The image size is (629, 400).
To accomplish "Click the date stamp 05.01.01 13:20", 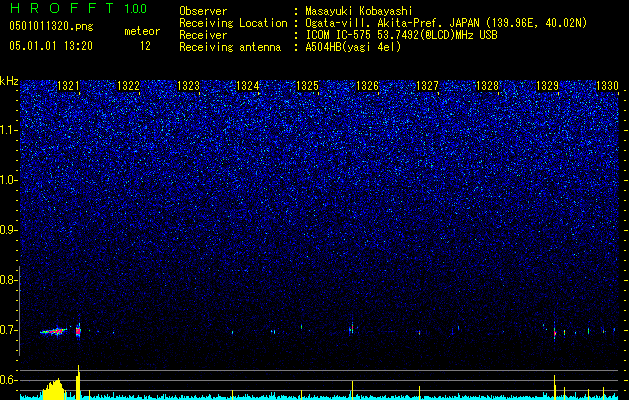I will point(51,46).
